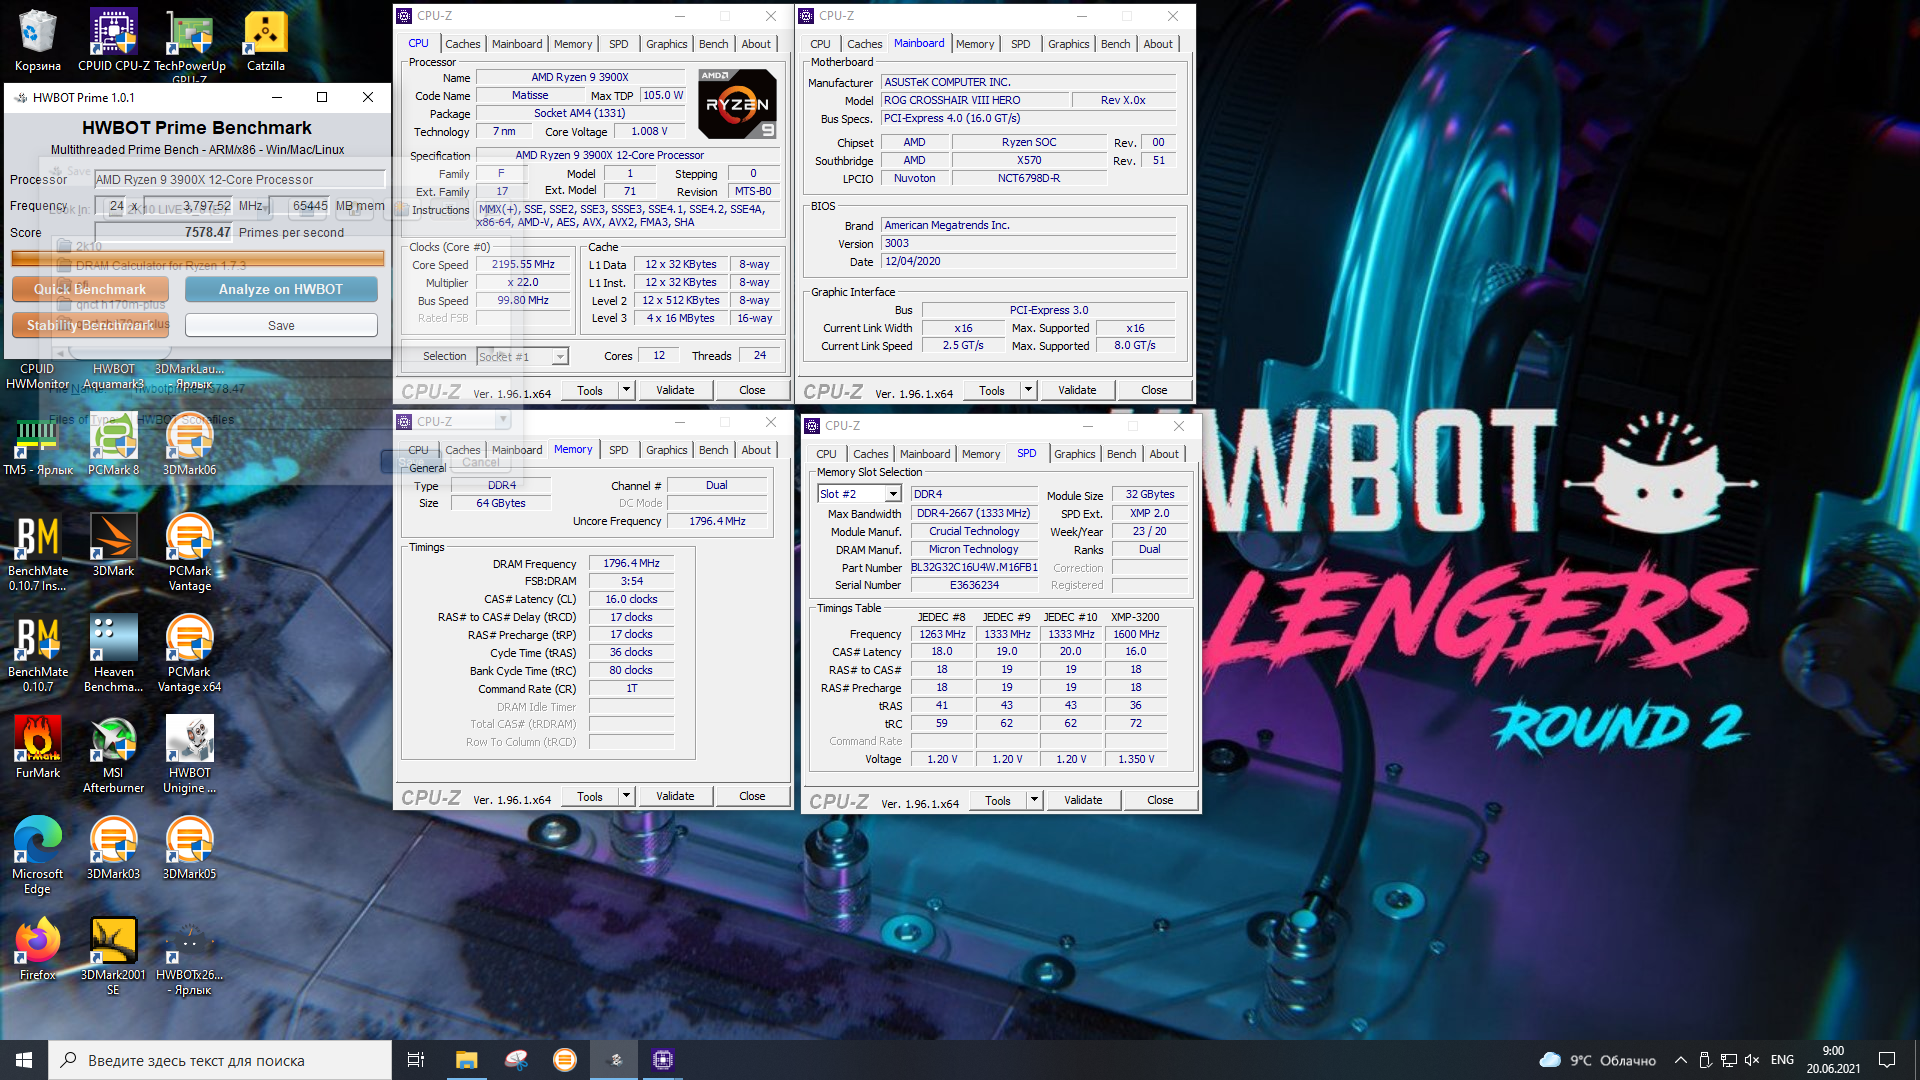Click Save button in HWBOT Prime

tap(281, 325)
